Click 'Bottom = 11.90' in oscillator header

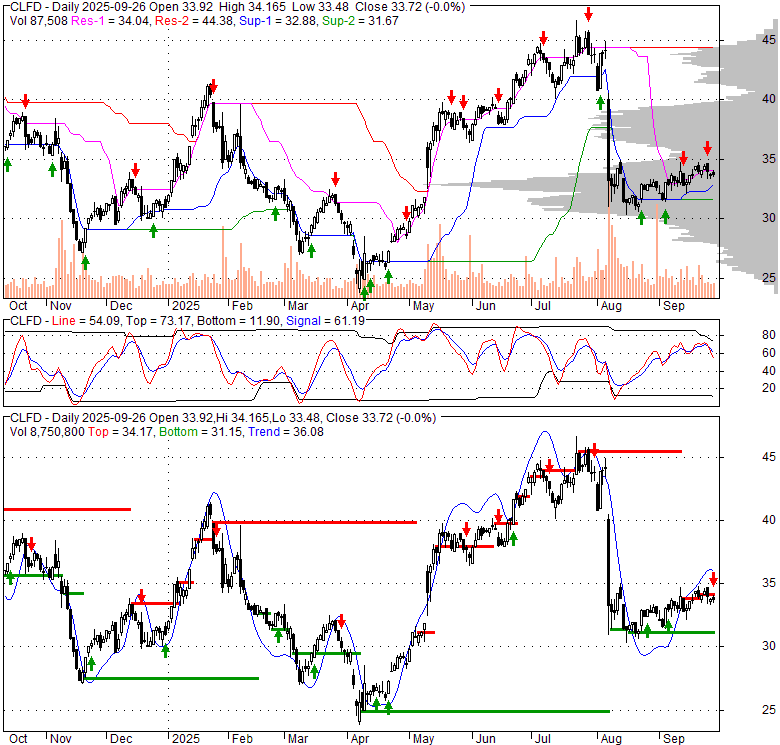click(238, 321)
